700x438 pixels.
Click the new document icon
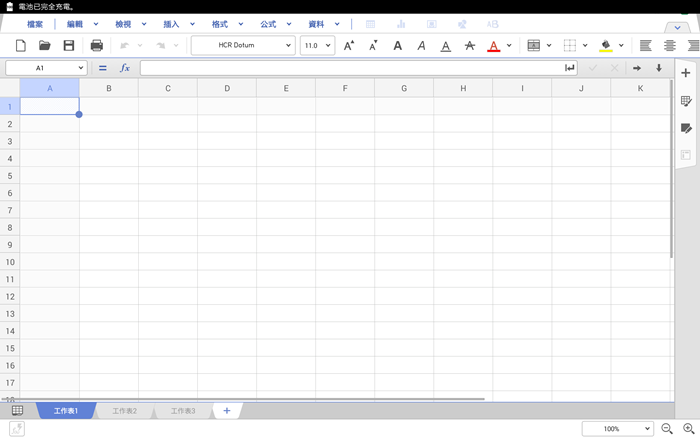point(20,46)
